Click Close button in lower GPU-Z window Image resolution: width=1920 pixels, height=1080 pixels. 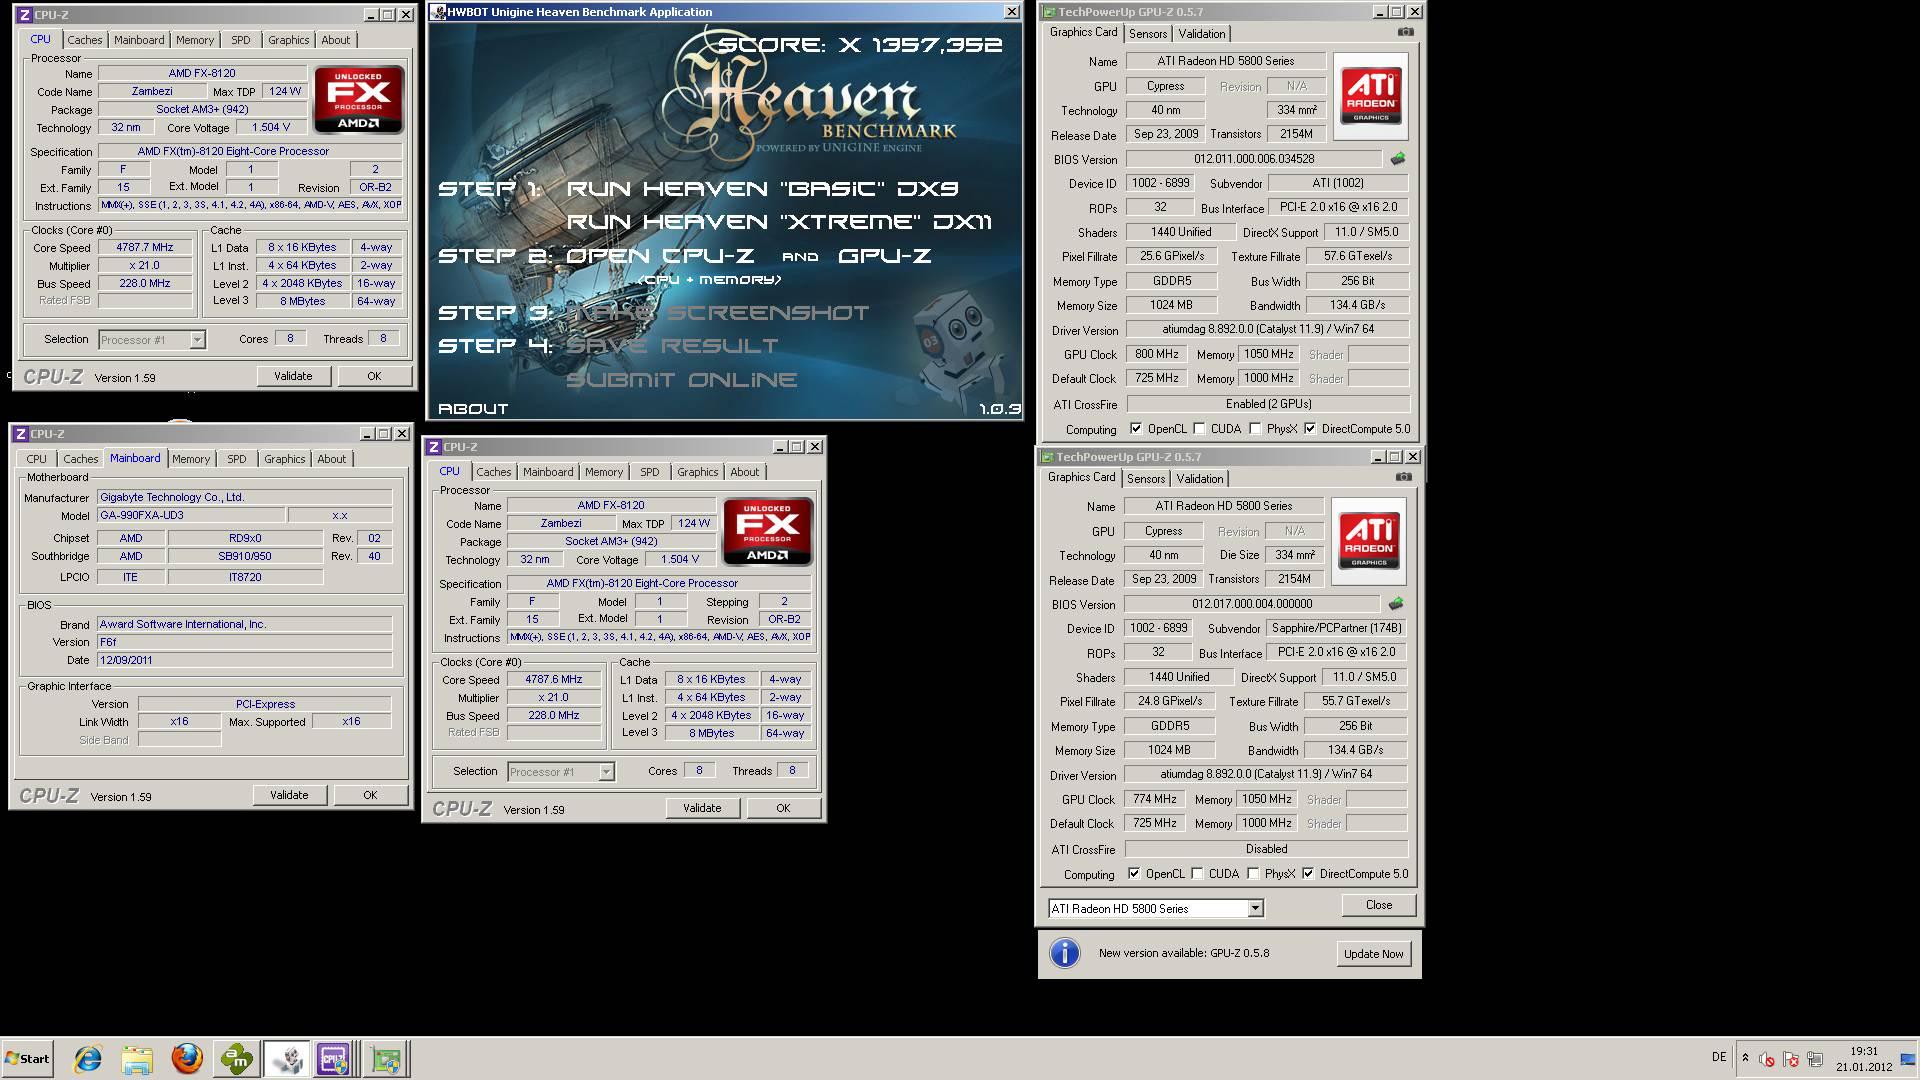(x=1379, y=905)
